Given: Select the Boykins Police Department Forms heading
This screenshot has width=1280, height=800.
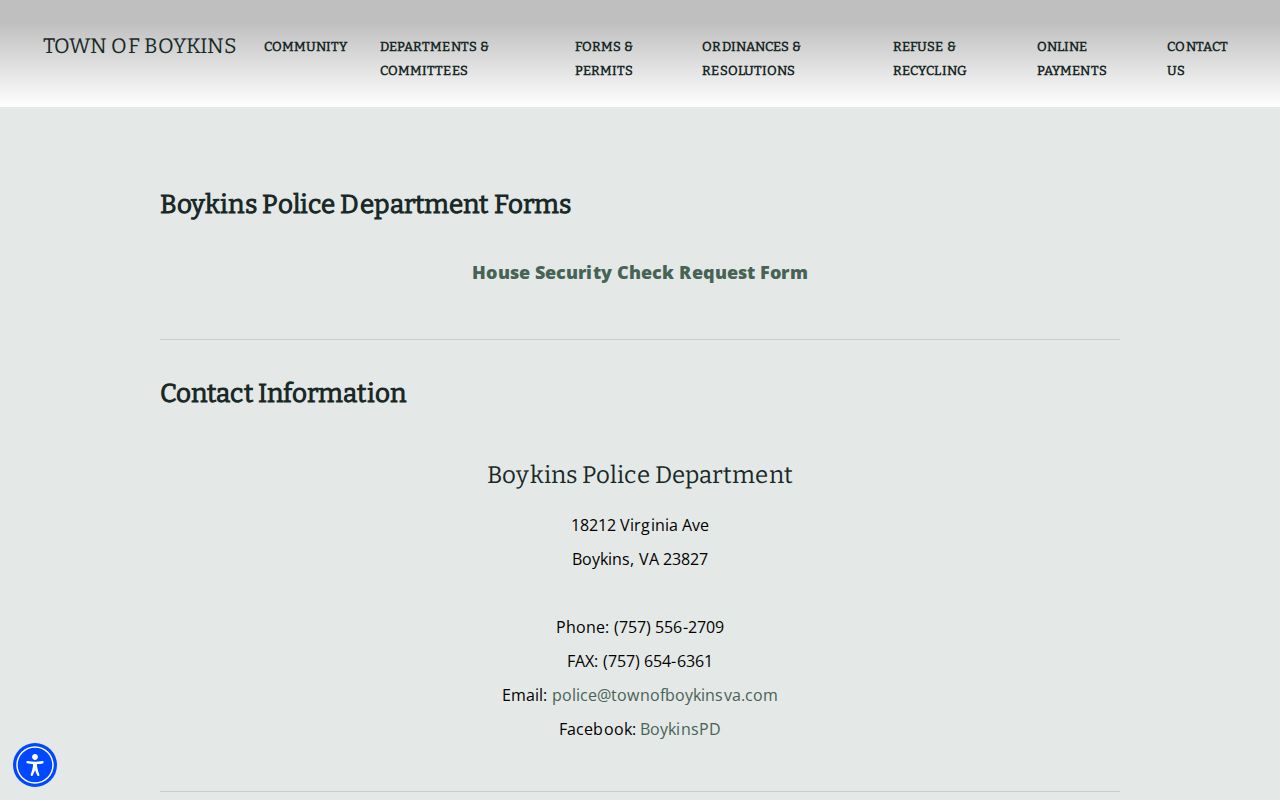Looking at the screenshot, I should tap(365, 204).
